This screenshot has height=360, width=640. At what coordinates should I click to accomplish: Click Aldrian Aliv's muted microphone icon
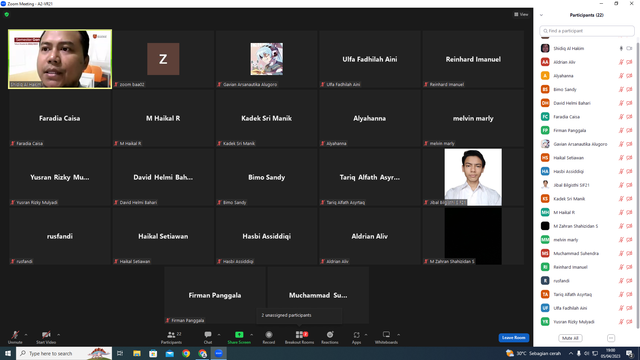621,62
